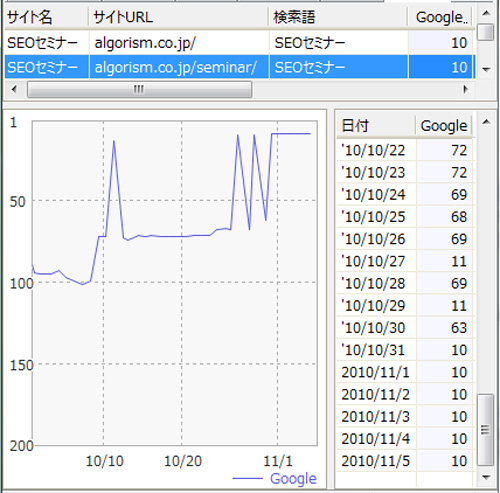Click the horizontal scrollbar right arrow
Viewport: 500px width, 493px height.
coord(466,89)
